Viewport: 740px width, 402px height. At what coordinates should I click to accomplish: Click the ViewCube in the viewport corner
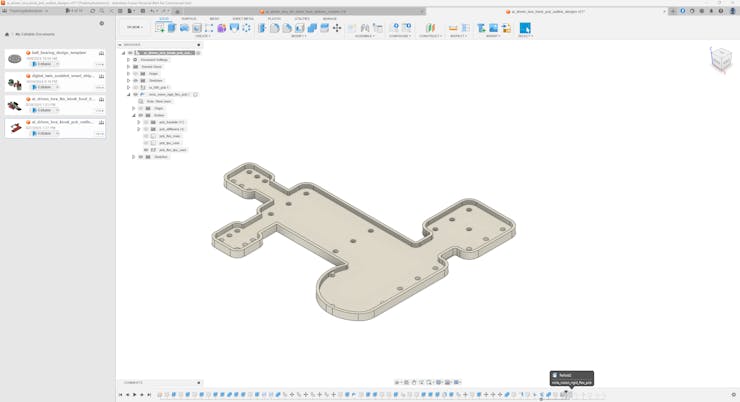[x=720, y=61]
